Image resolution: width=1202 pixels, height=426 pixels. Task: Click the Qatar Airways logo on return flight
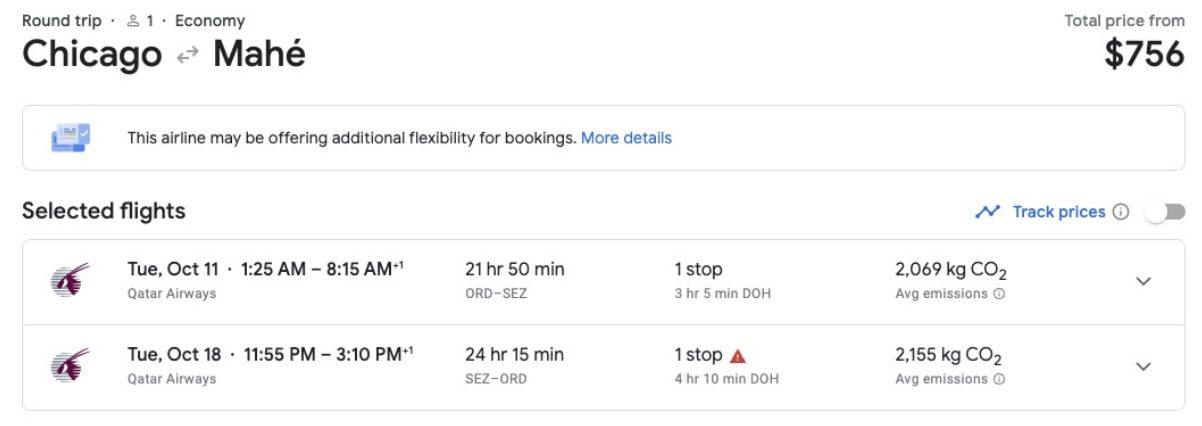pos(70,366)
